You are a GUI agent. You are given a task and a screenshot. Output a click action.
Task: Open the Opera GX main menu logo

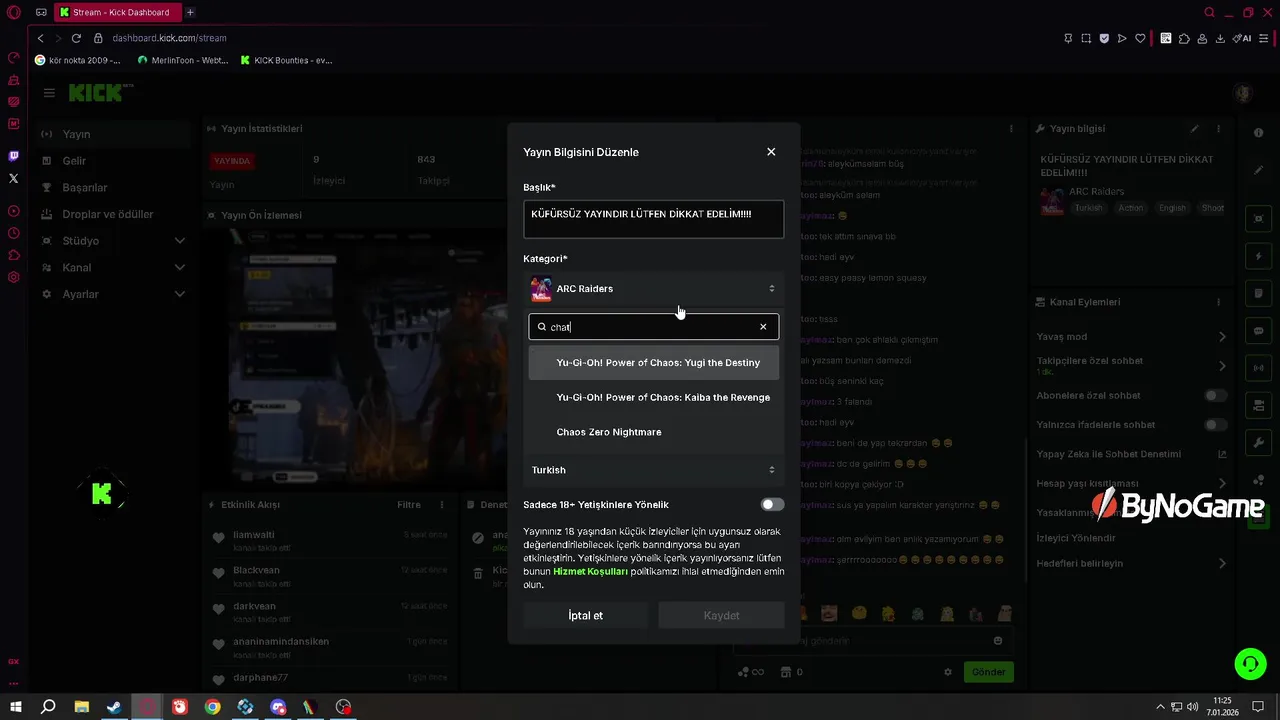point(14,12)
